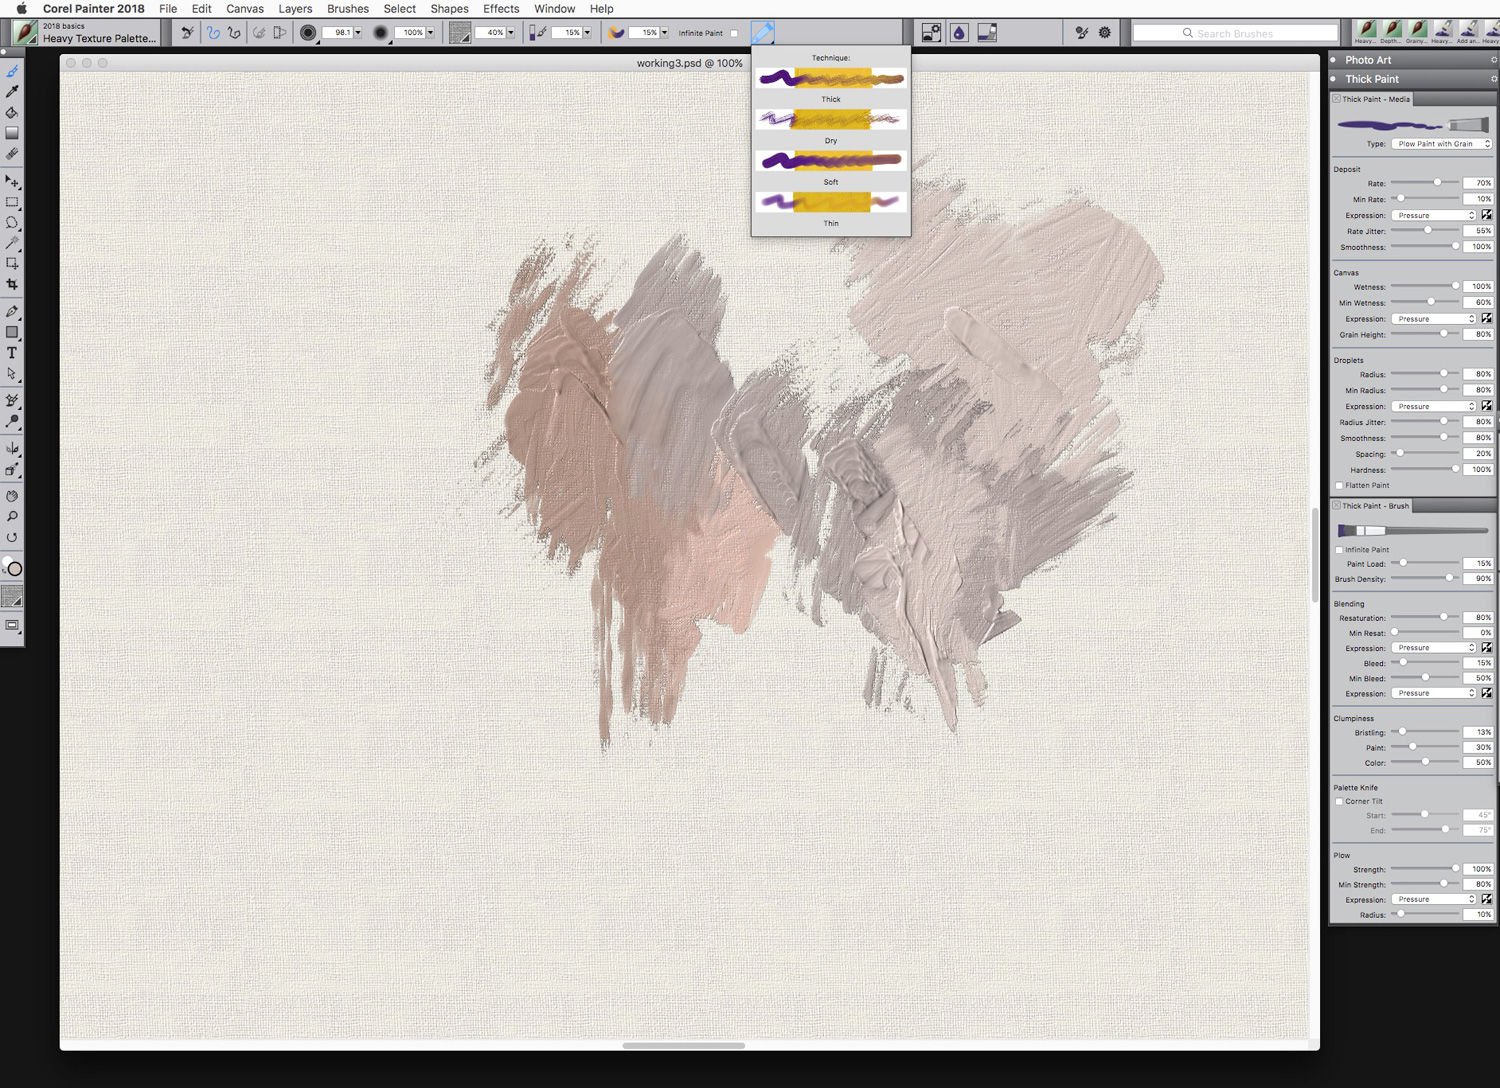The width and height of the screenshot is (1500, 1088).
Task: Click the Paint Load slider
Action: tap(1425, 563)
